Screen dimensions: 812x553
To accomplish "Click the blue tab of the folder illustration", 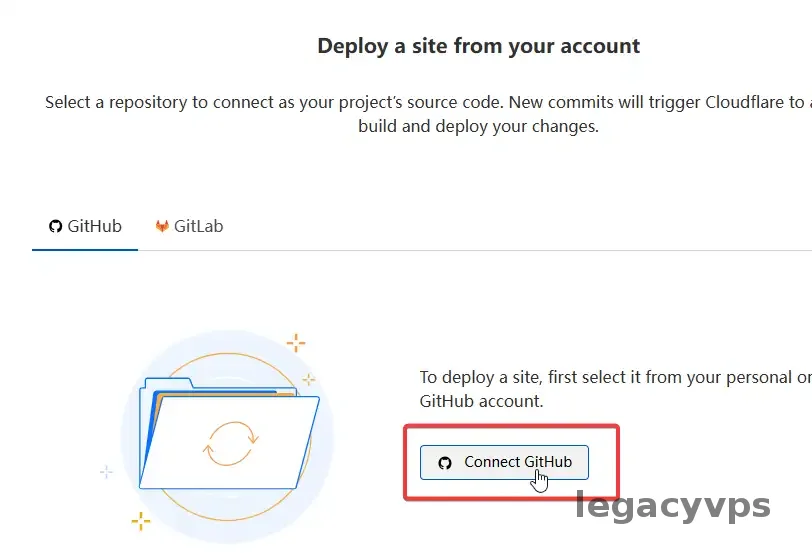I will (x=167, y=383).
